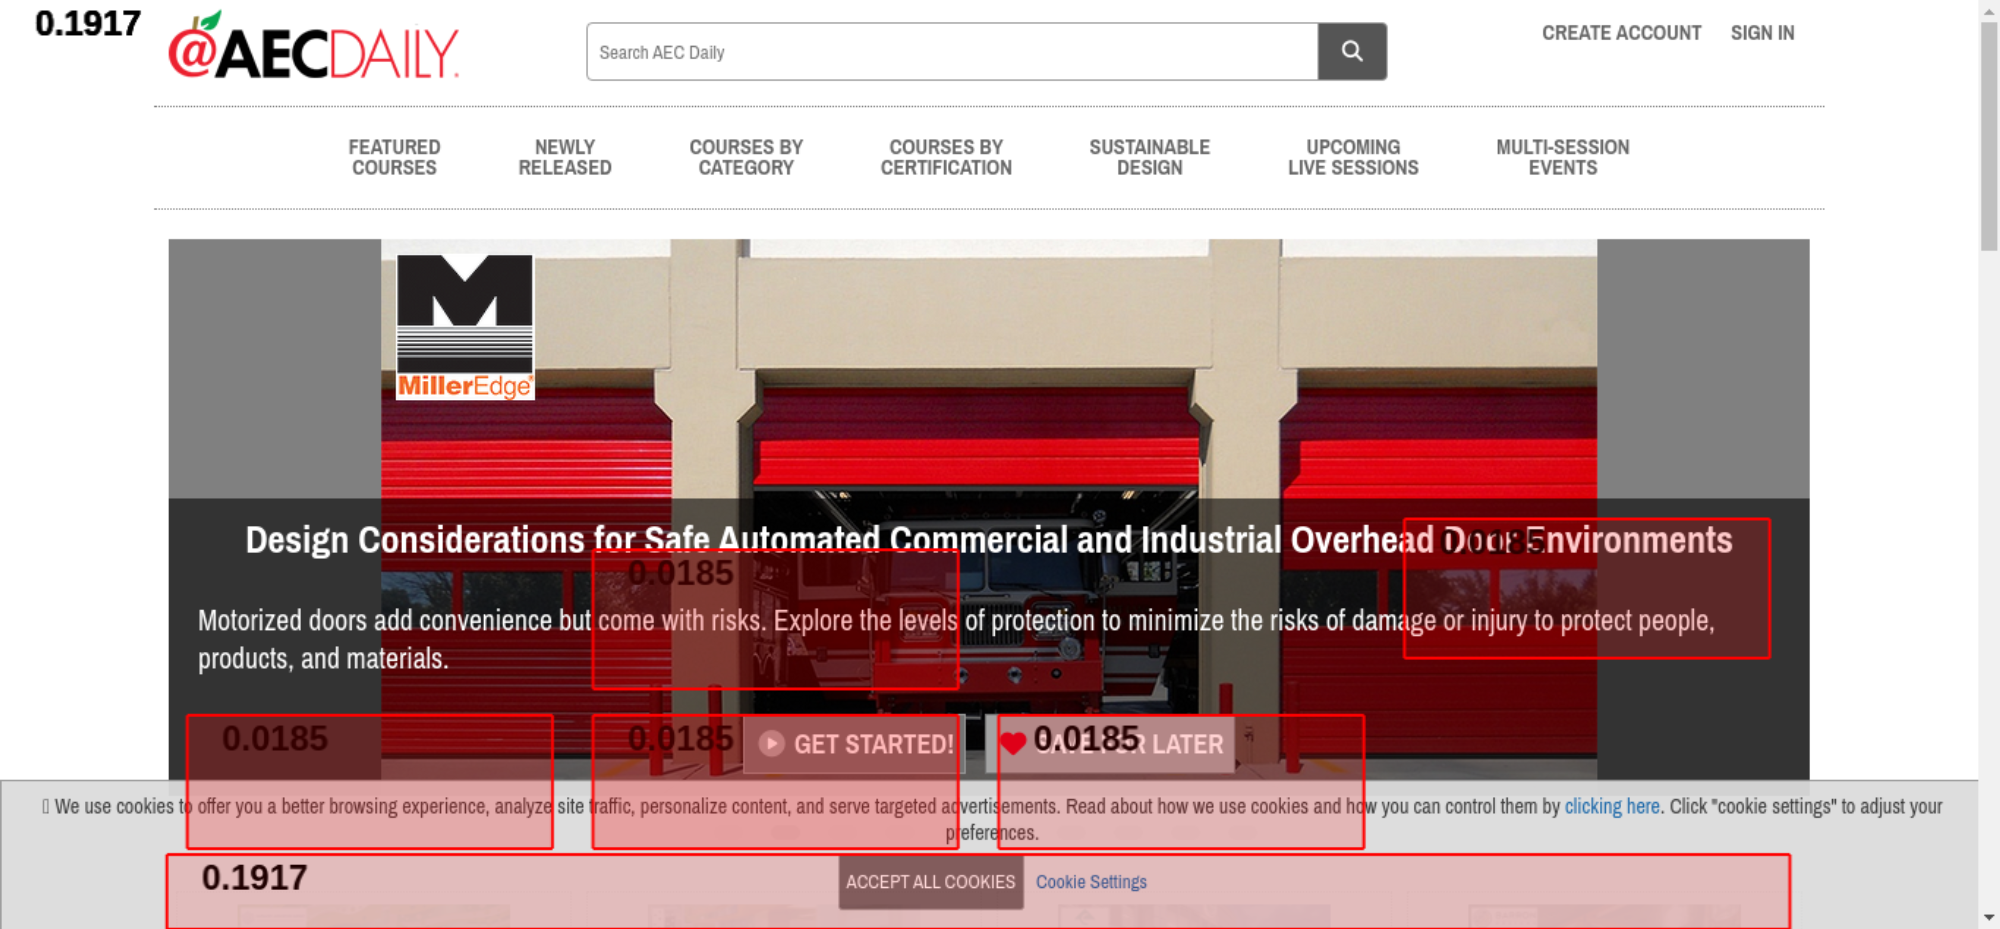Click the scrollbar down arrow
2000x929 pixels.
1989,917
